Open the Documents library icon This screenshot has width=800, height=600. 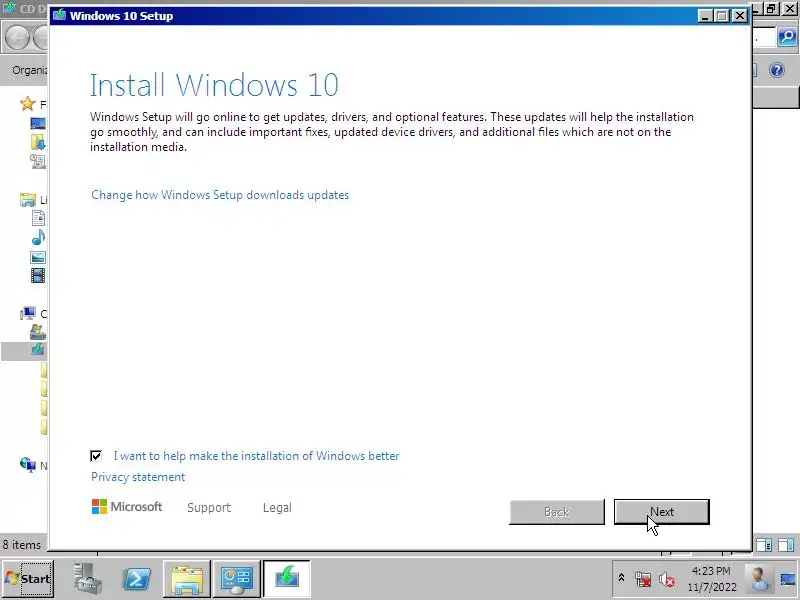pos(38,218)
